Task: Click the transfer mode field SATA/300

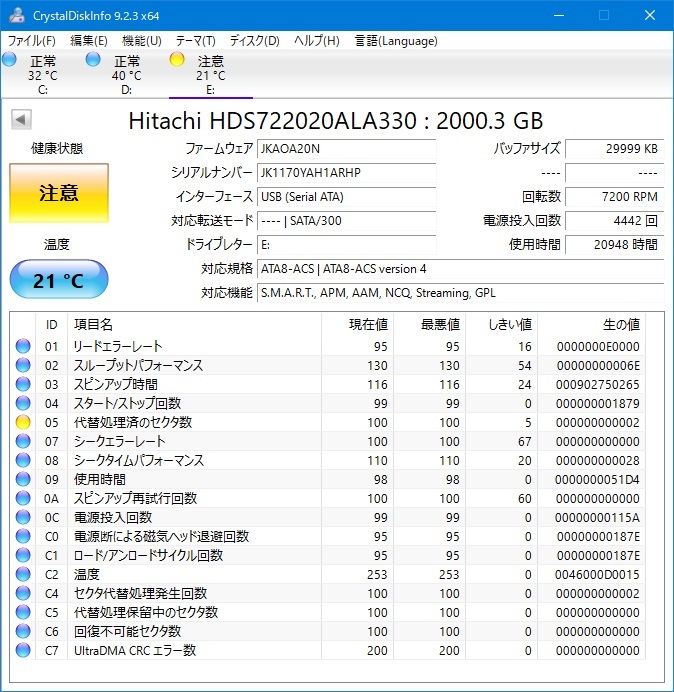Action: coord(346,220)
